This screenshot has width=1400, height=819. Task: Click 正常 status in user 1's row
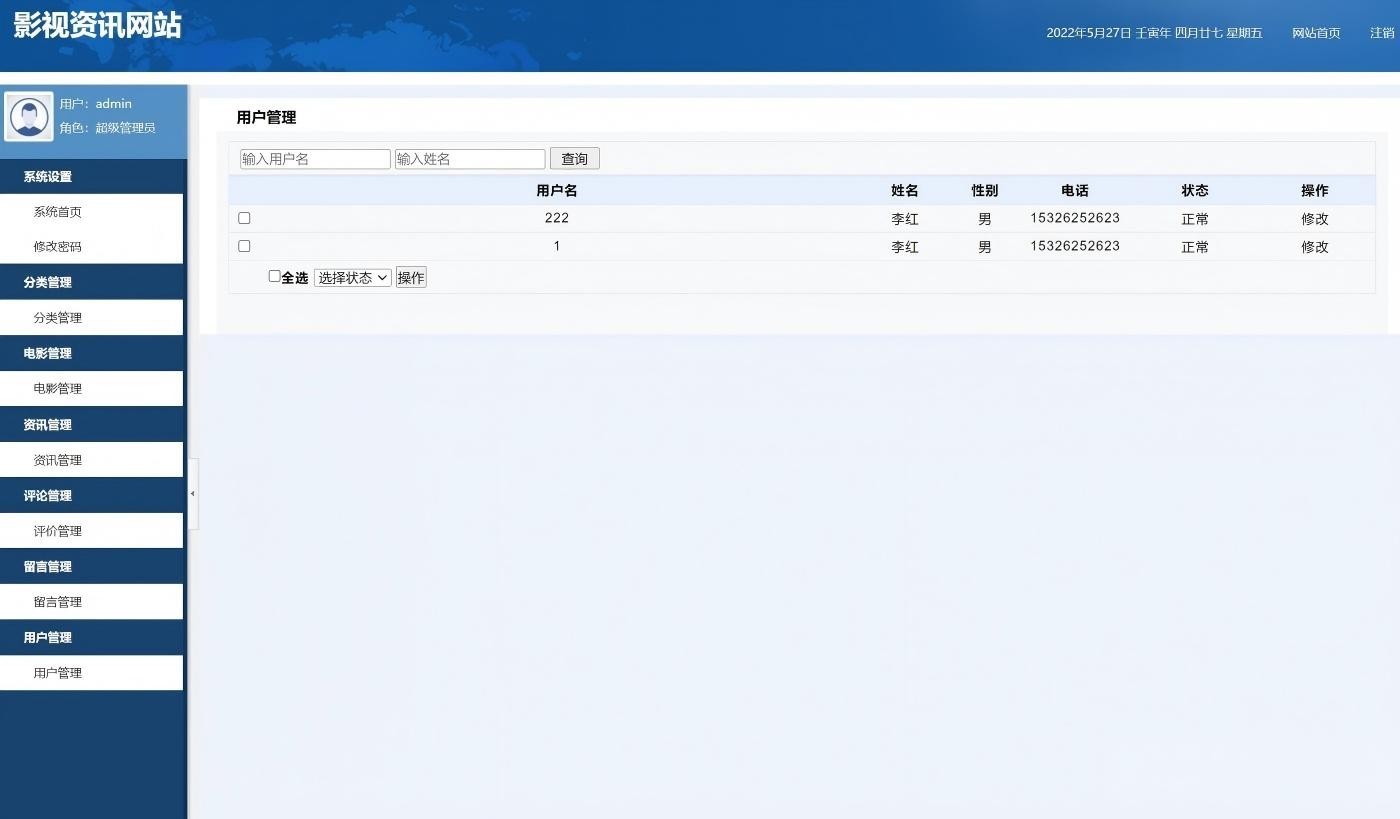point(1195,247)
